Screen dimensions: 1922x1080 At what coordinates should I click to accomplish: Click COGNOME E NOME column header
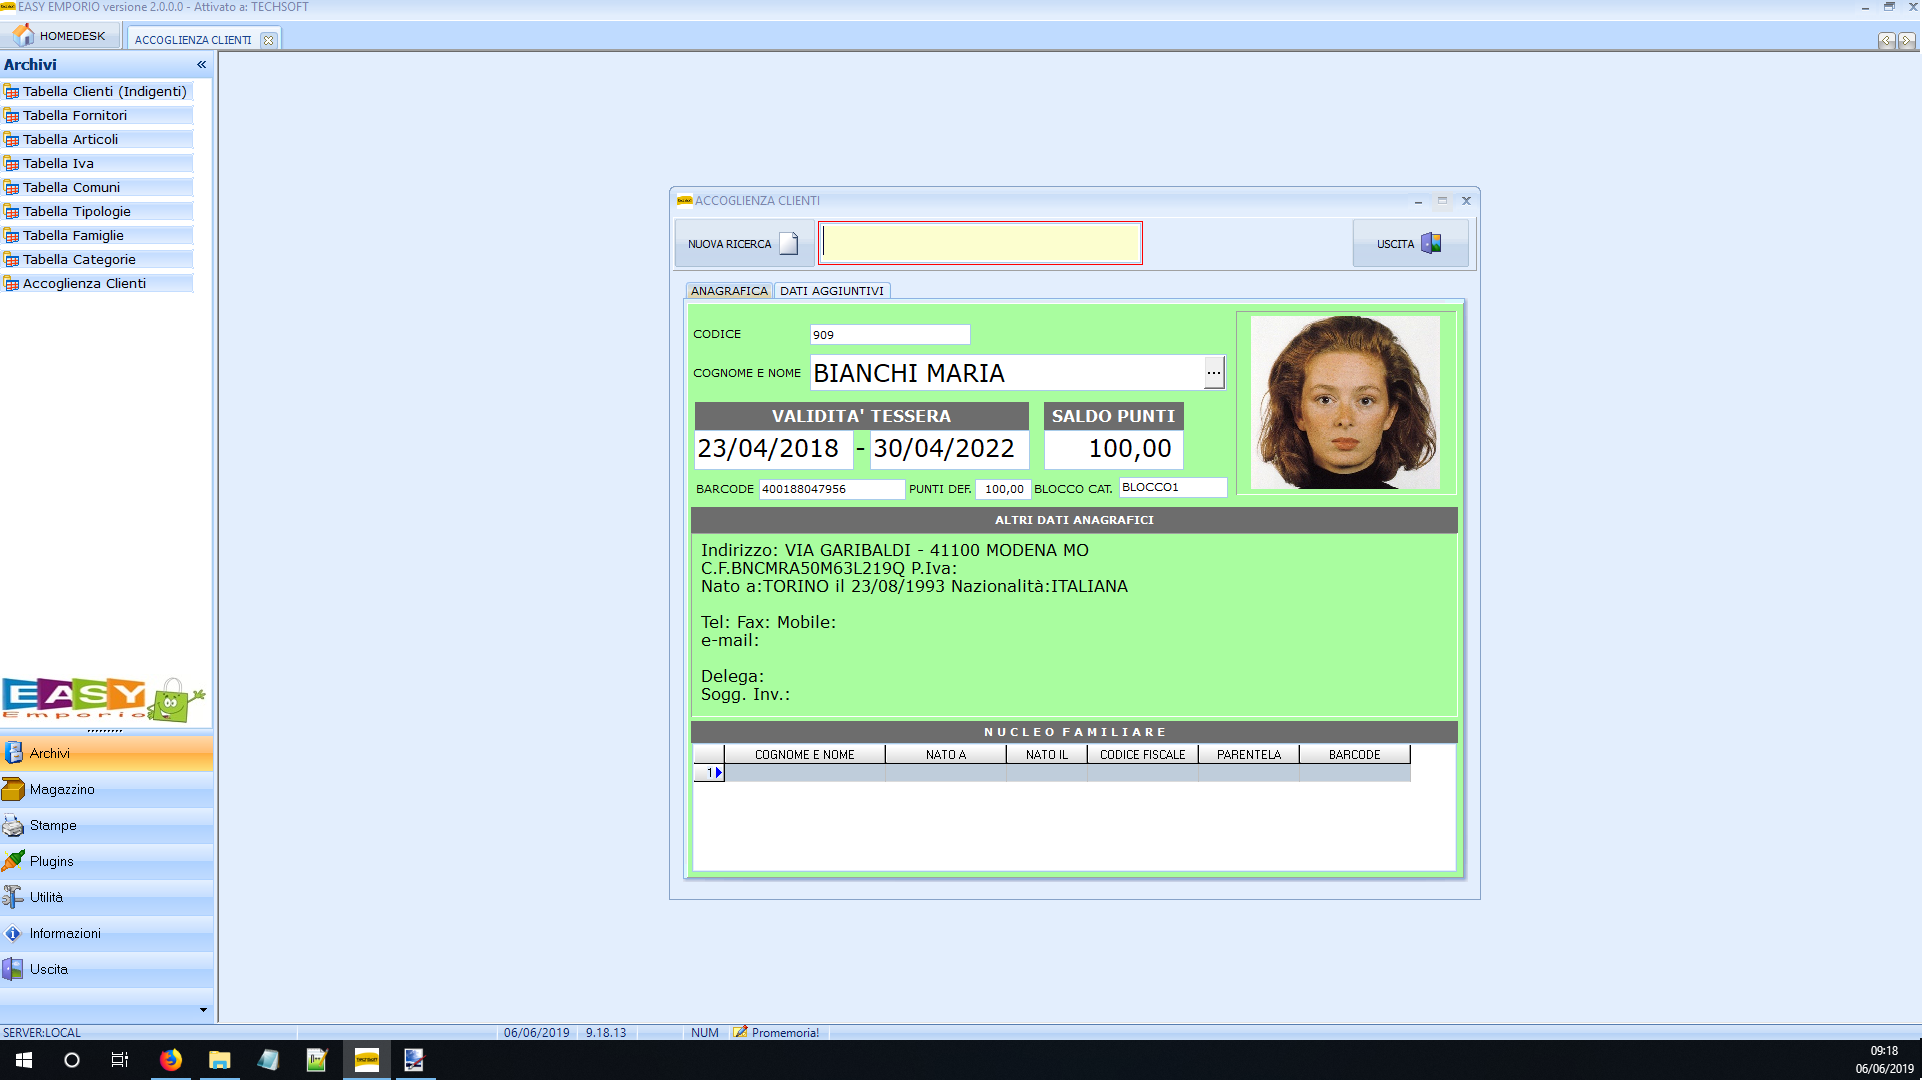click(x=805, y=755)
